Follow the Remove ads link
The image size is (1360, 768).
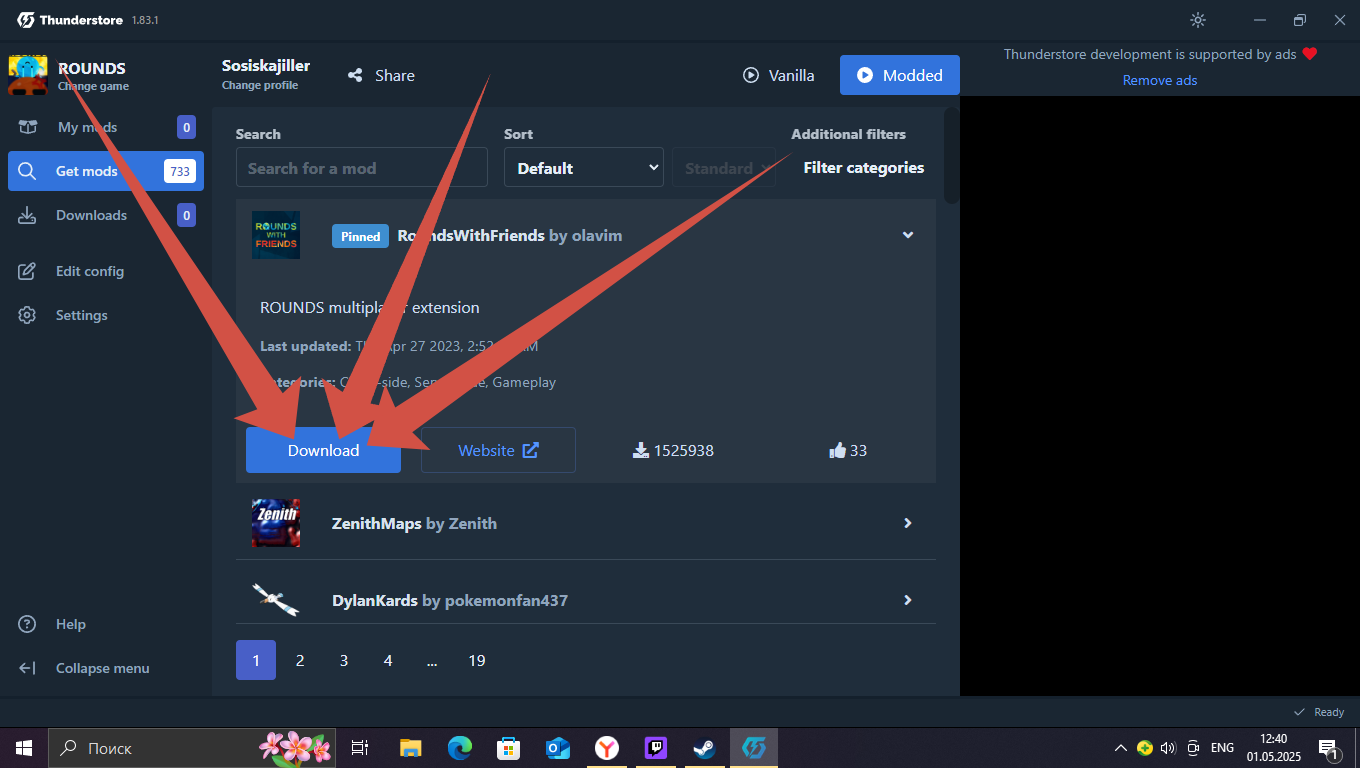click(1160, 80)
